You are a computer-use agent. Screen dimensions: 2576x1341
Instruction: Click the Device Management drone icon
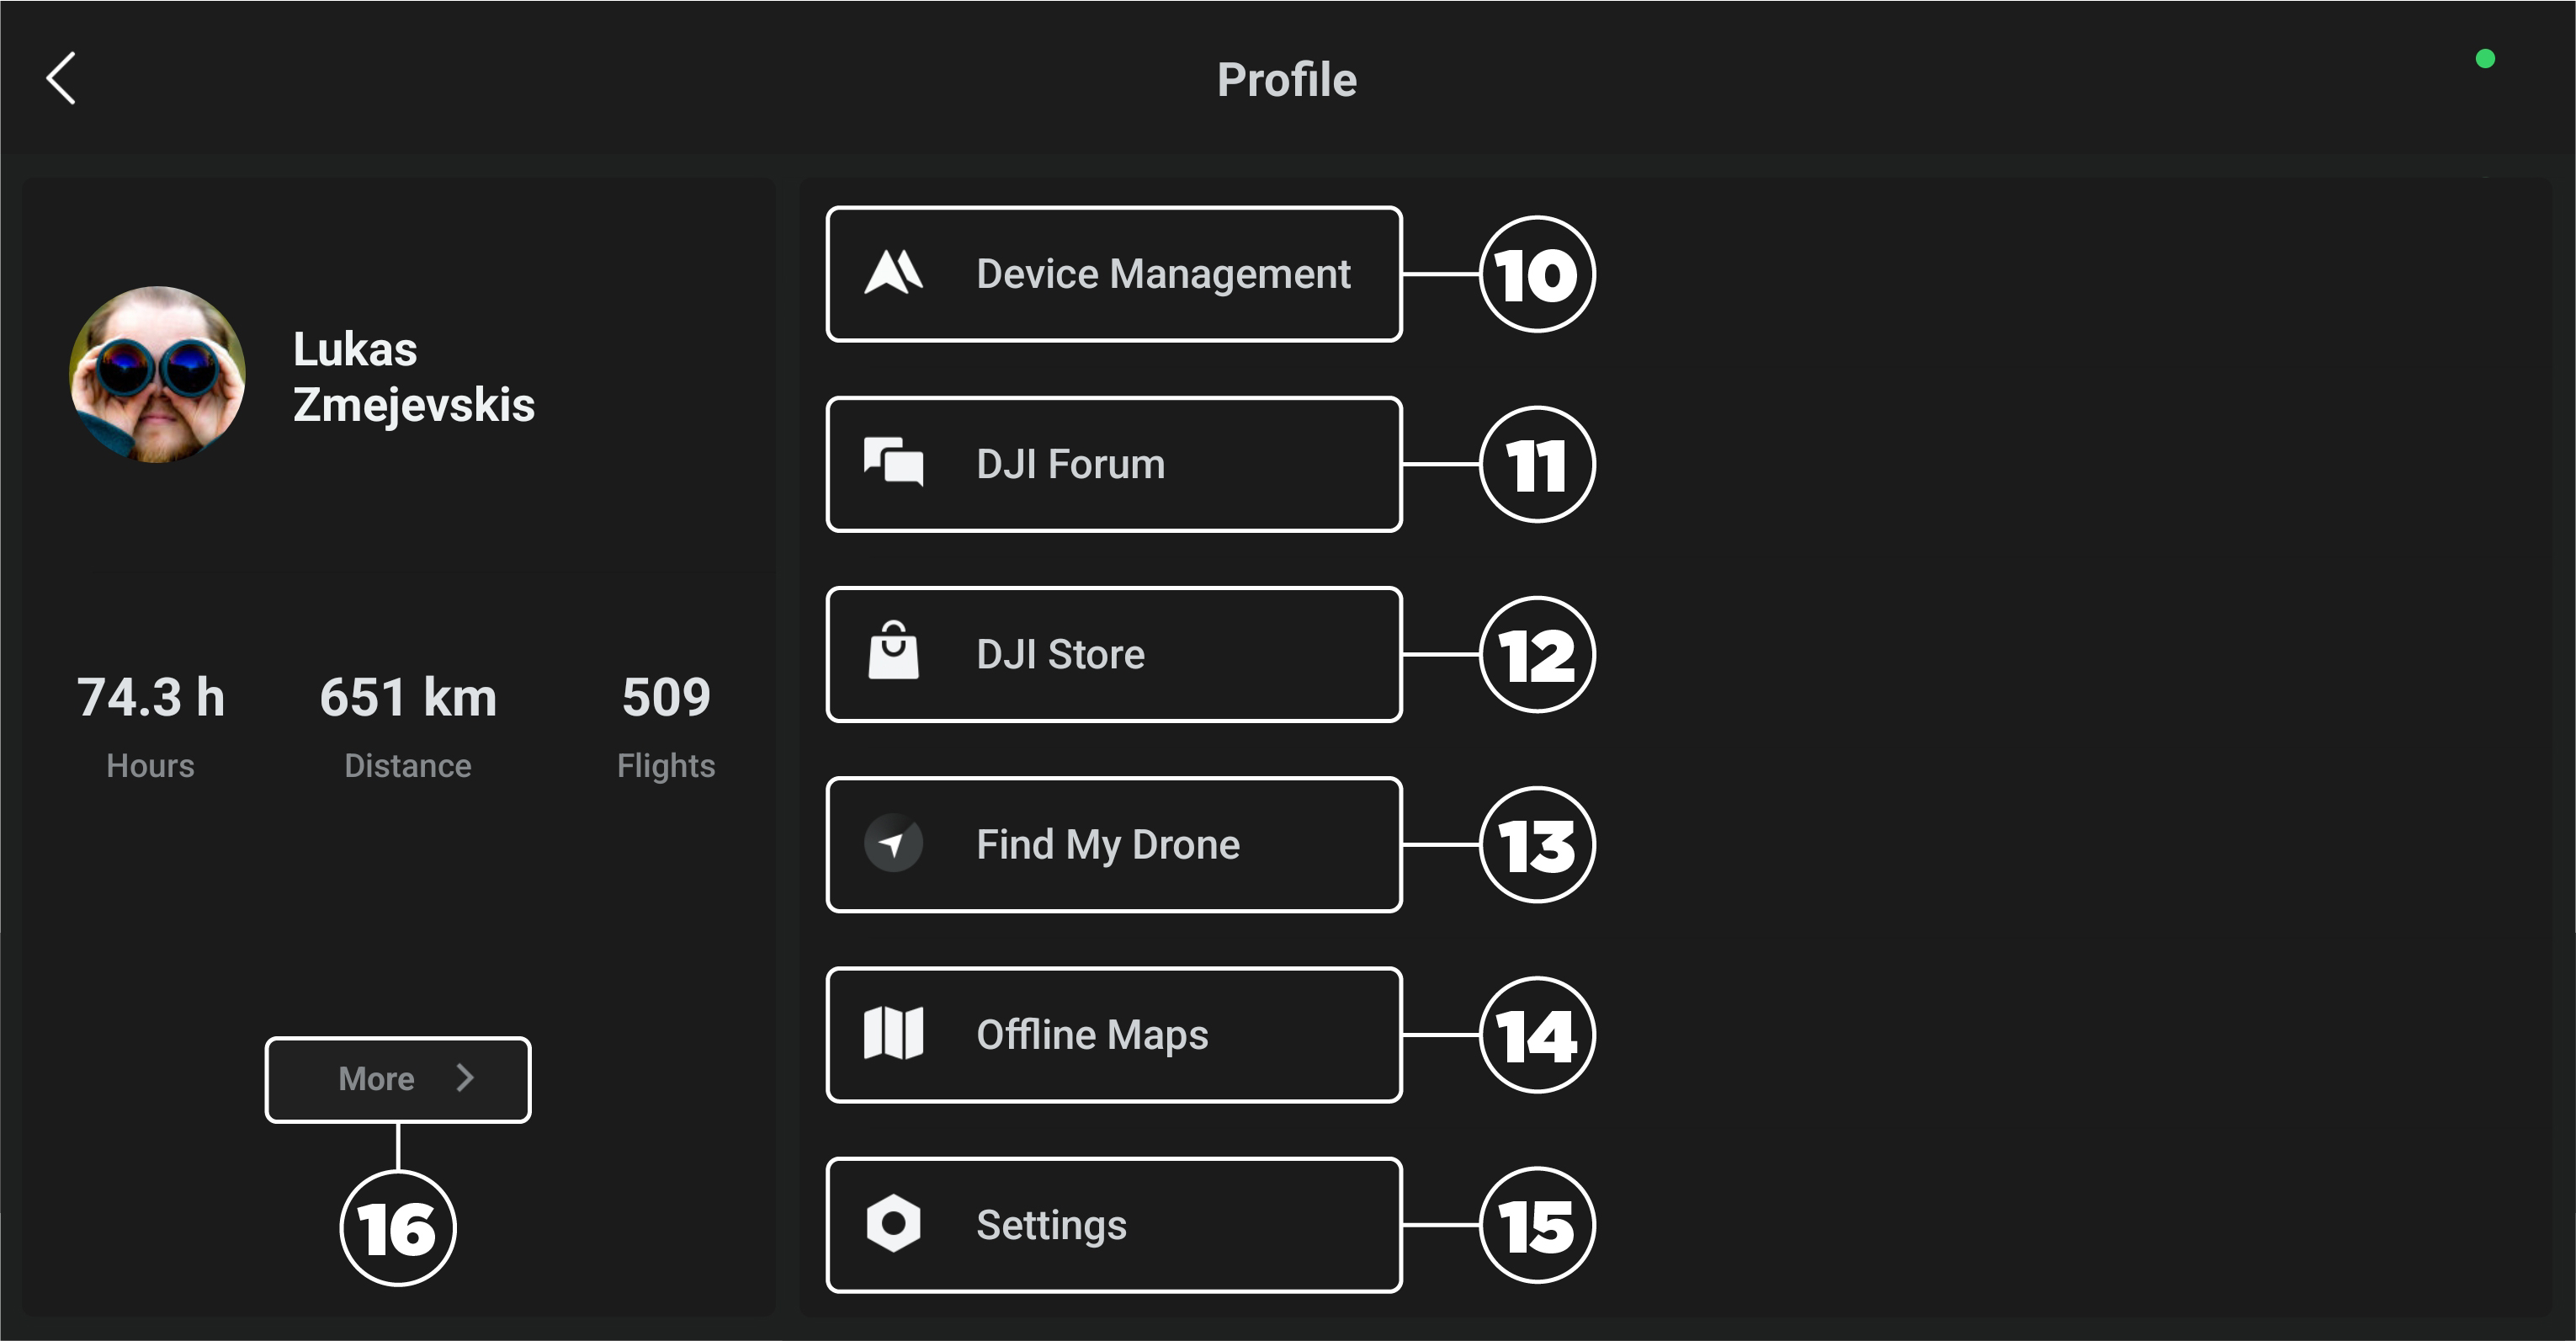click(x=893, y=273)
